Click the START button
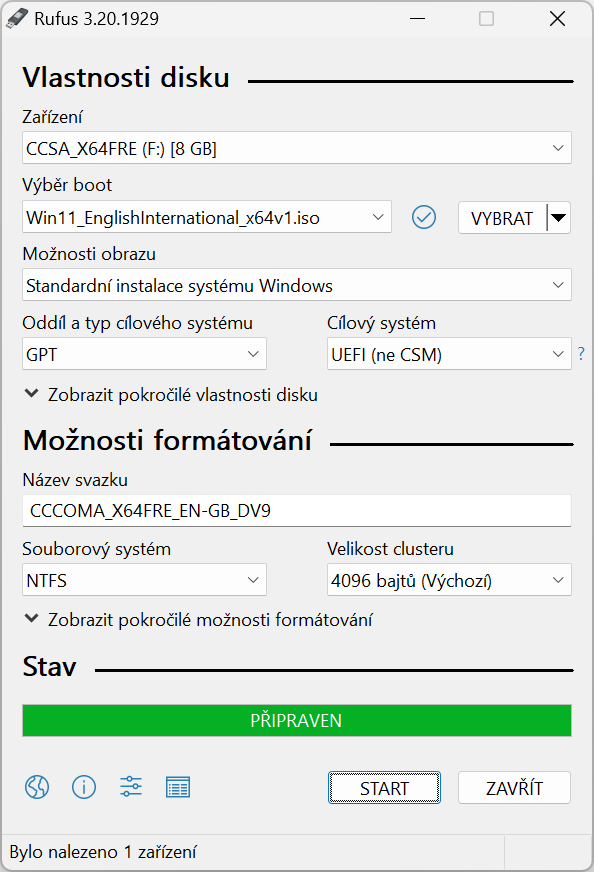This screenshot has height=872, width=594. coord(384,787)
